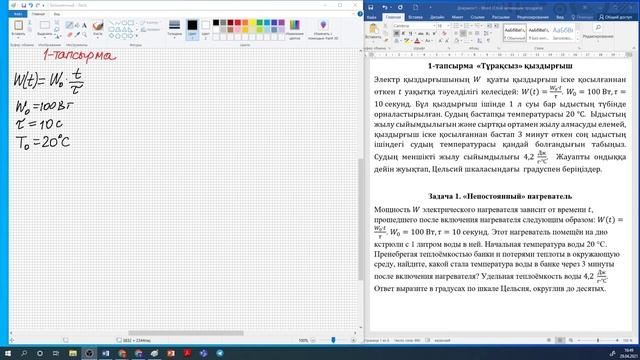The height and width of the screenshot is (360, 640).
Task: Pick the green color swatch in Paint
Action: coord(260,22)
